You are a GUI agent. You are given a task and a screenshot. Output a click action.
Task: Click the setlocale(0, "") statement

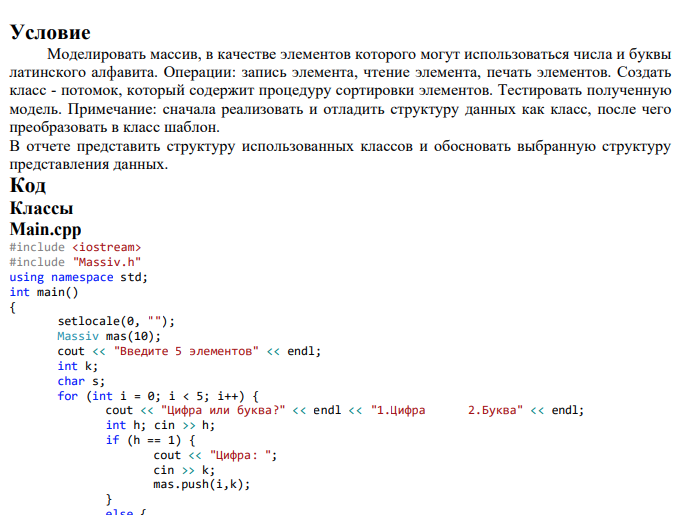click(x=116, y=321)
